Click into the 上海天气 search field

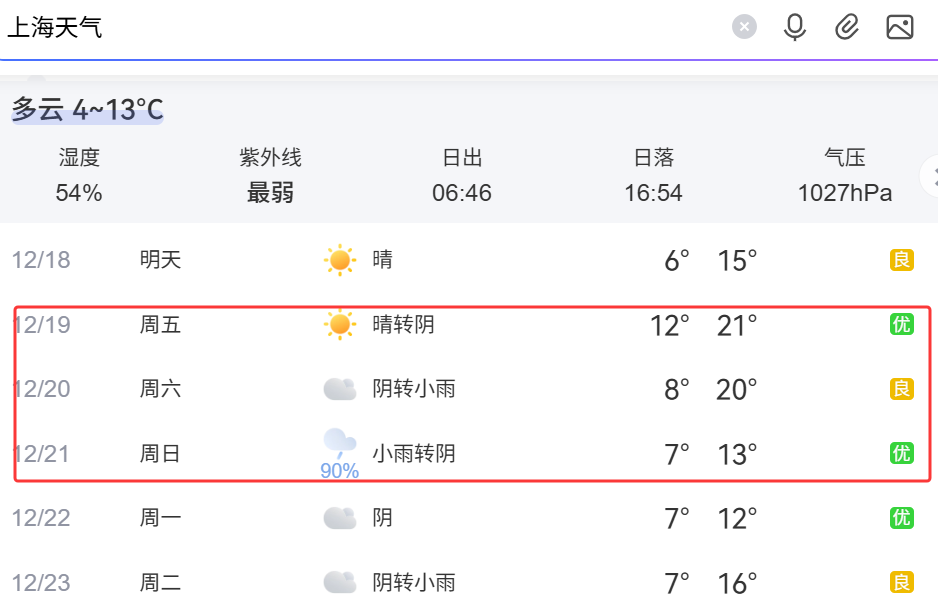pyautogui.click(x=359, y=28)
